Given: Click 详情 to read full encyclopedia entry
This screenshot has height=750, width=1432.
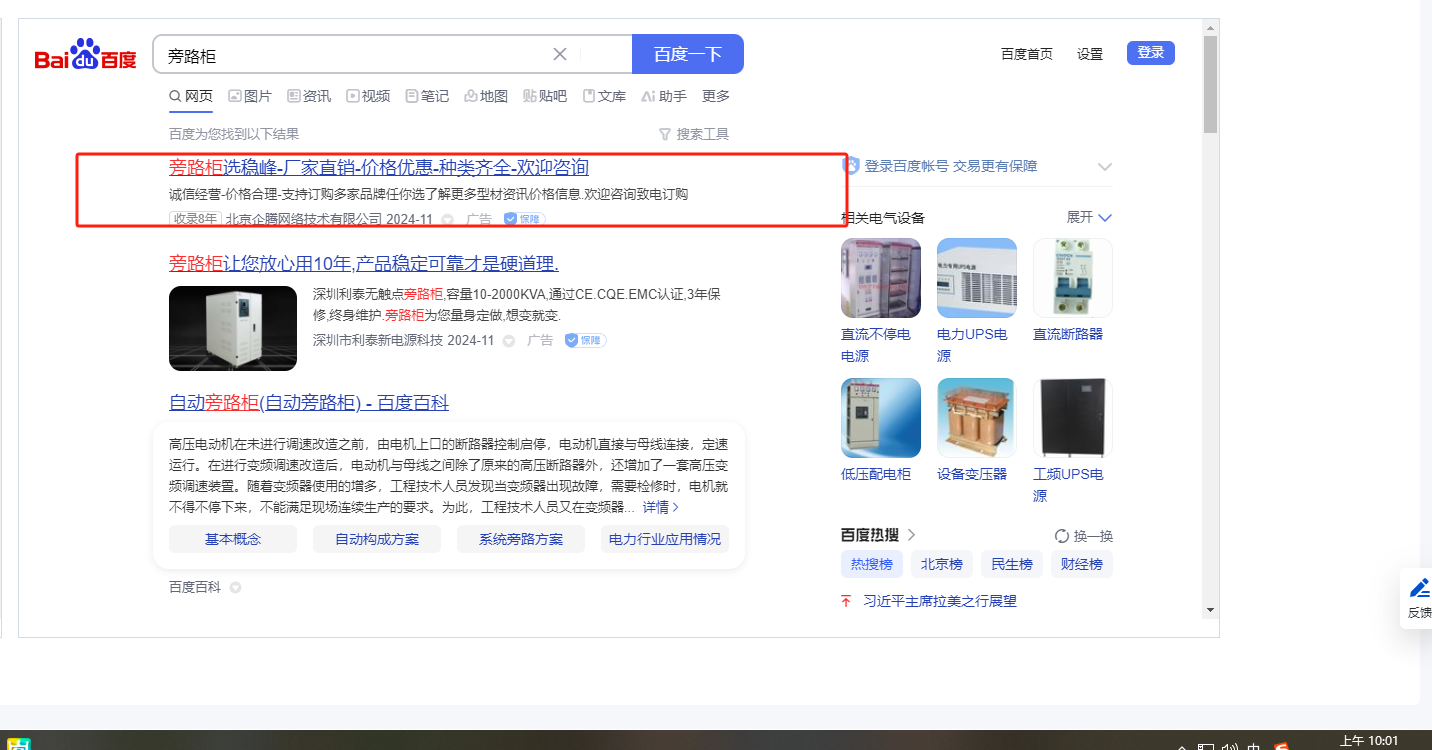Looking at the screenshot, I should (x=661, y=508).
